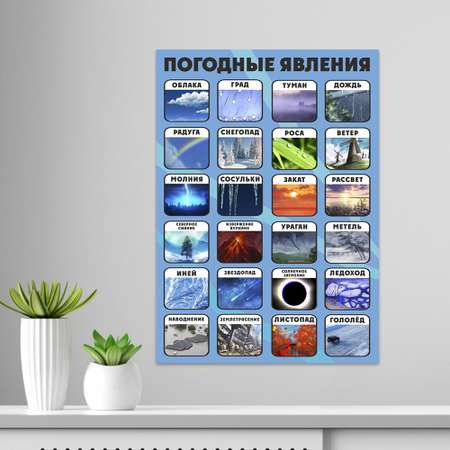
Task: Select the ГРАД hail picture tile
Action: (x=240, y=101)
